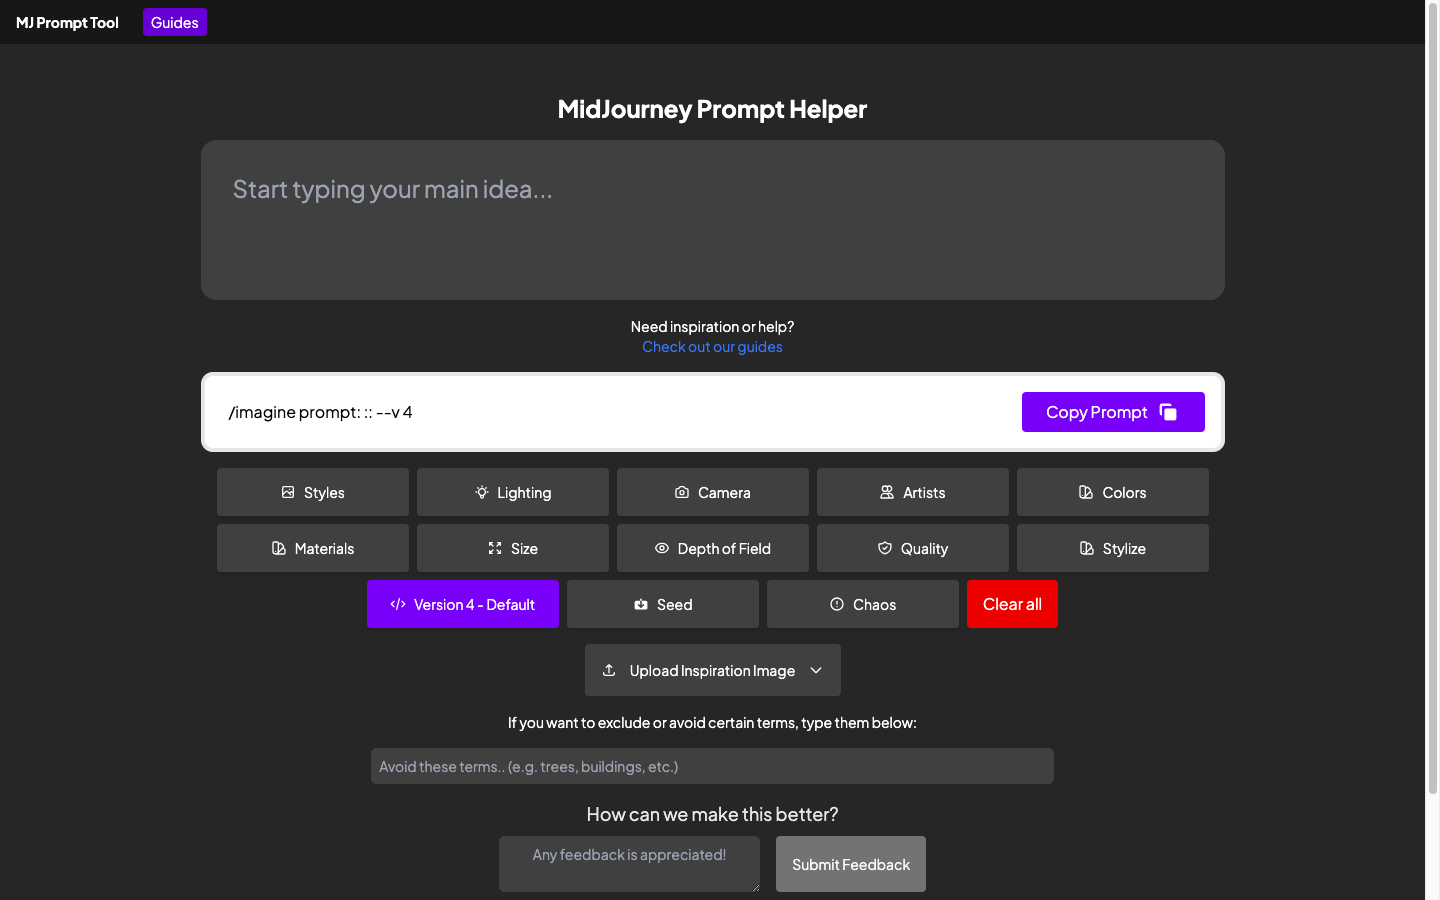Viewport: 1440px width, 900px height.
Task: Open the Chaos setting
Action: tap(863, 604)
